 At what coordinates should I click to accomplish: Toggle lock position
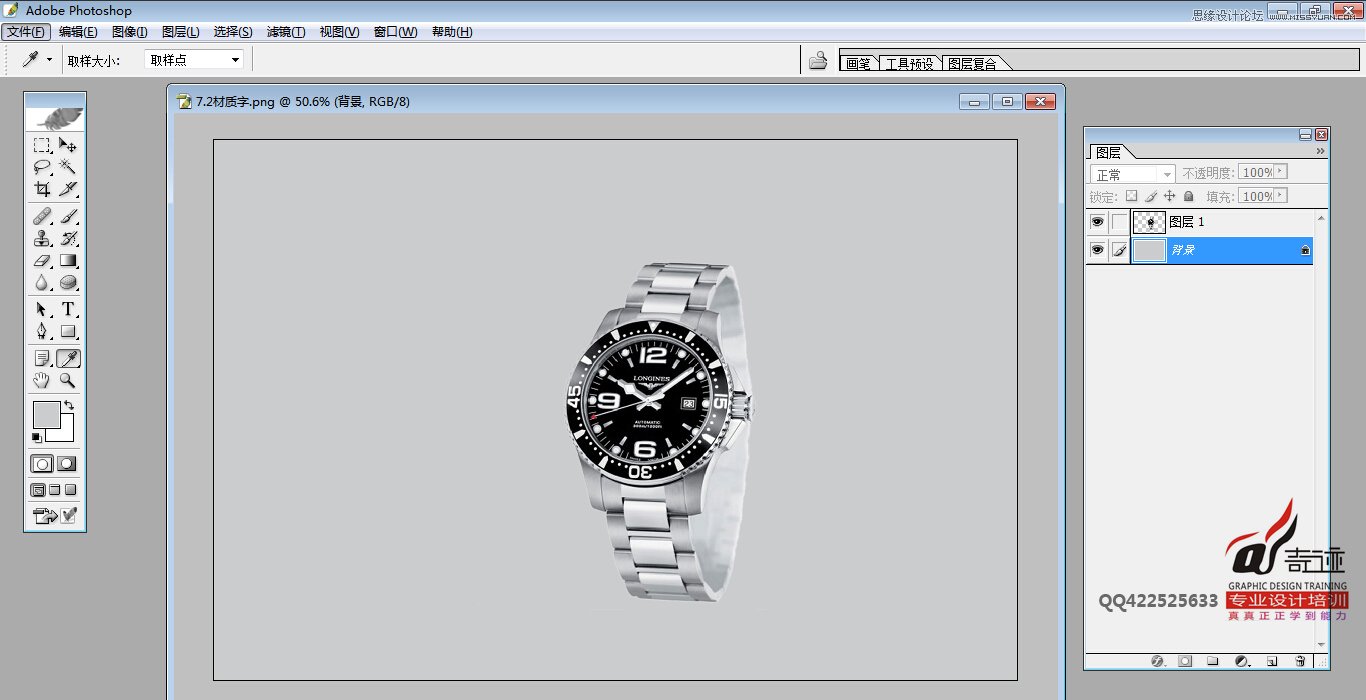coord(1170,197)
